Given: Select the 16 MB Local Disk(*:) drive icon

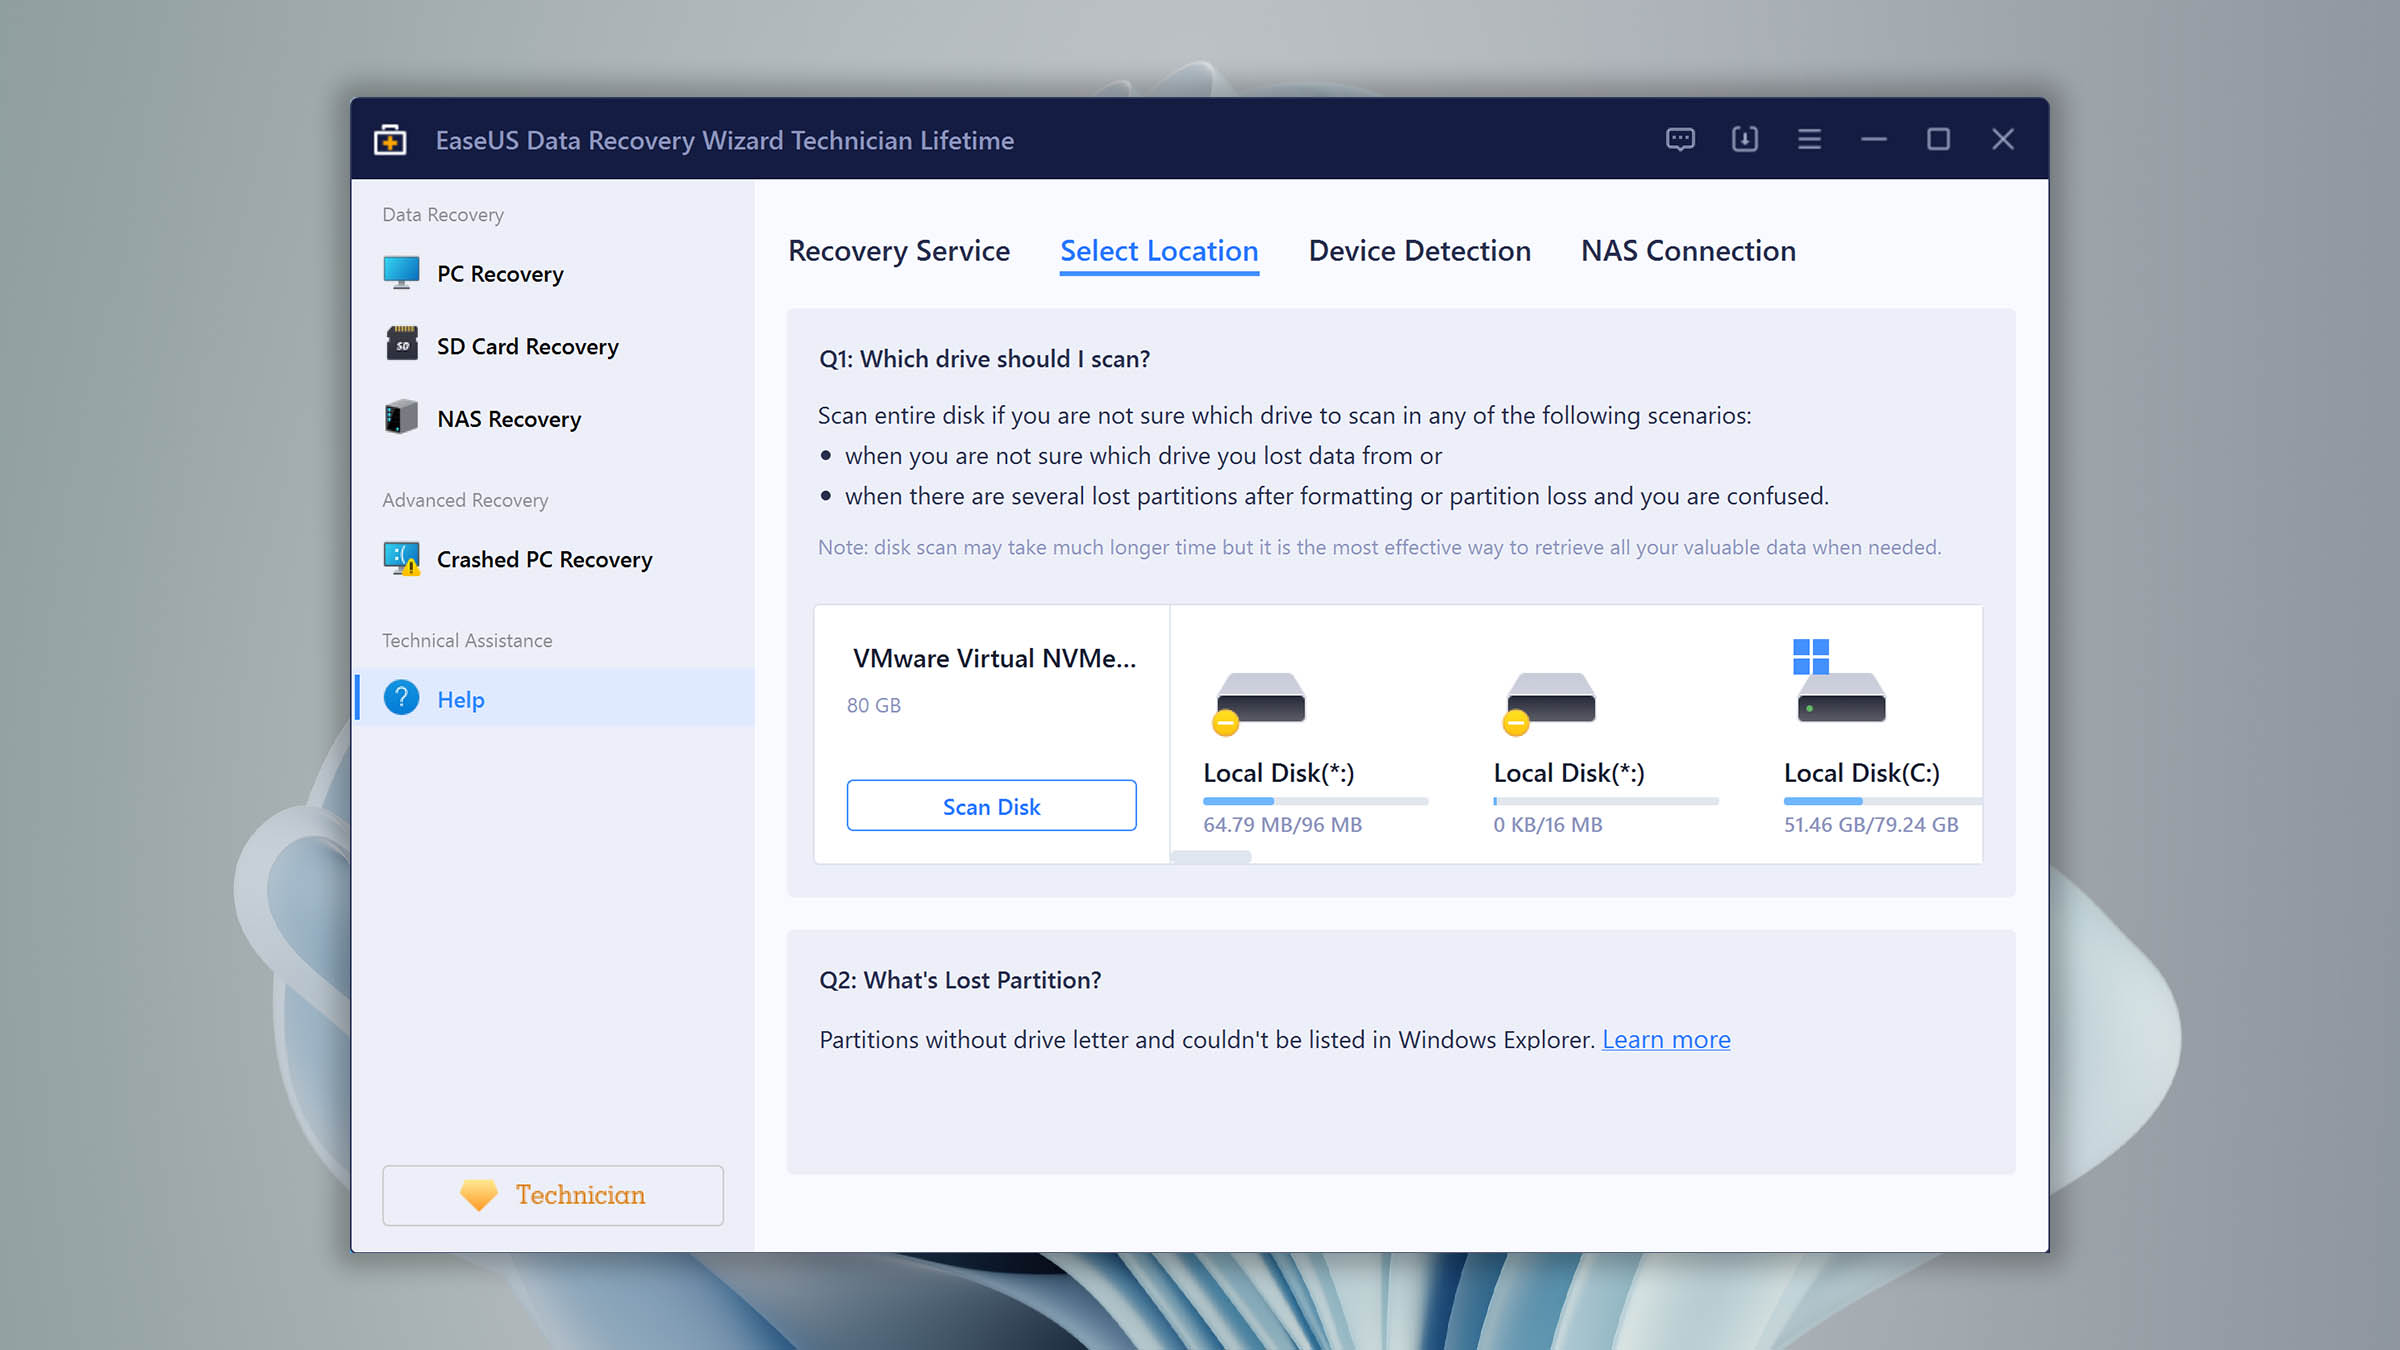Looking at the screenshot, I should click(x=1548, y=703).
